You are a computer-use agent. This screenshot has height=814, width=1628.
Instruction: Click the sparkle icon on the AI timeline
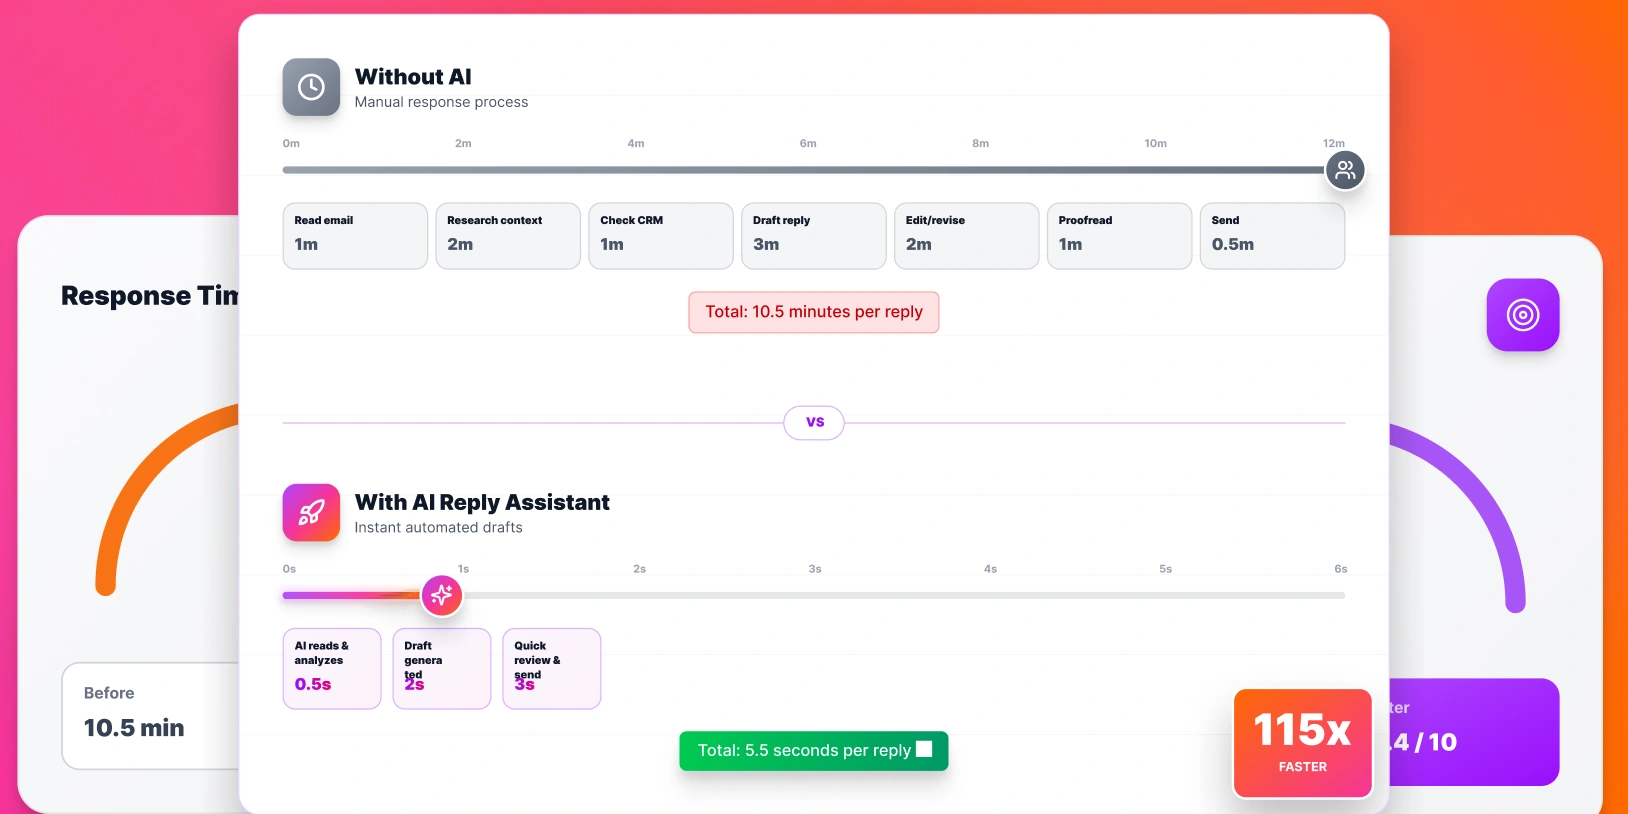click(x=441, y=596)
